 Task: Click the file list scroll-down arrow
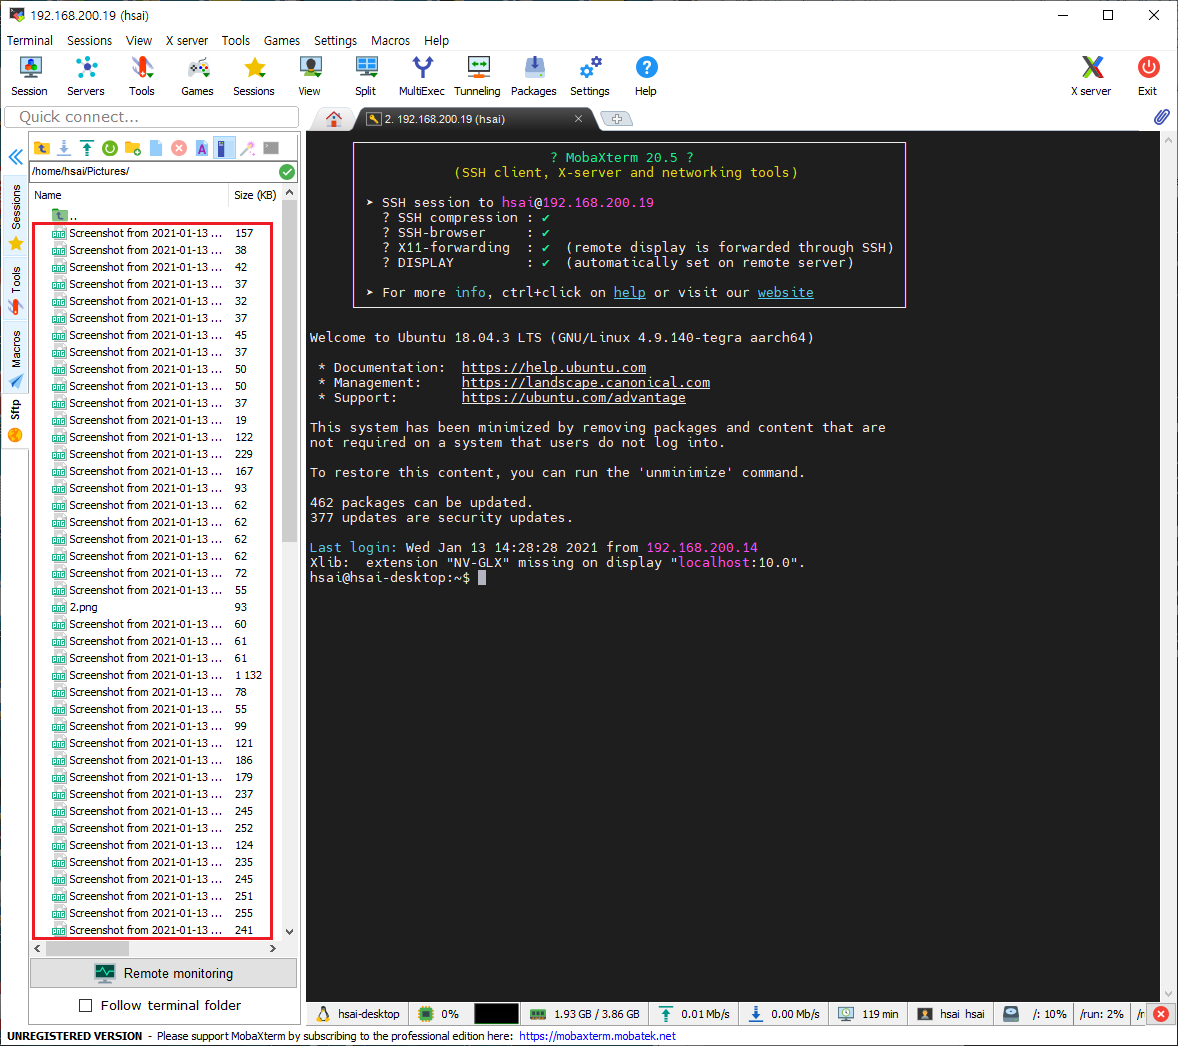point(289,932)
